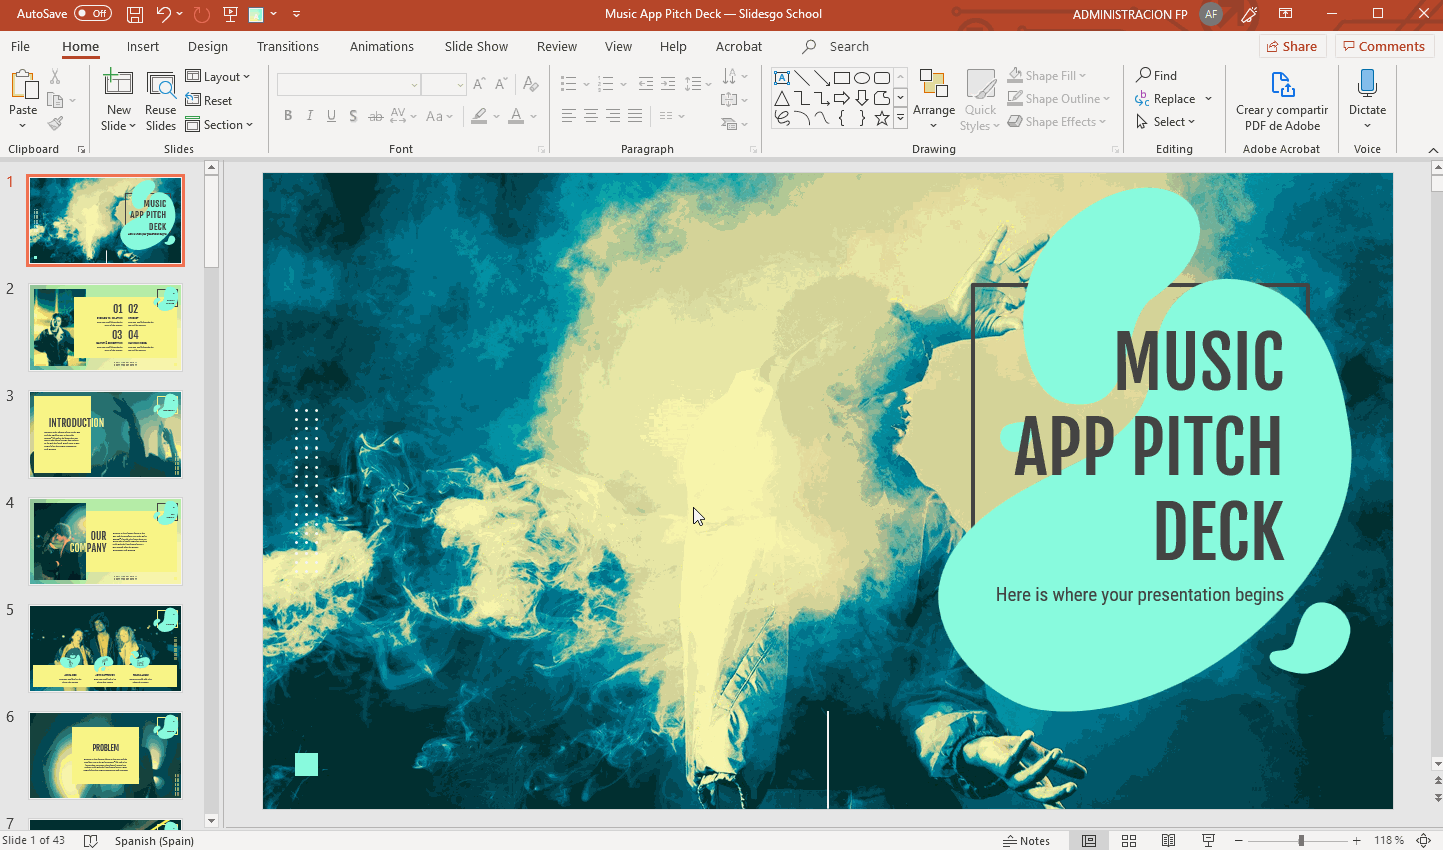Open the Transitions ribbon tab

287,46
